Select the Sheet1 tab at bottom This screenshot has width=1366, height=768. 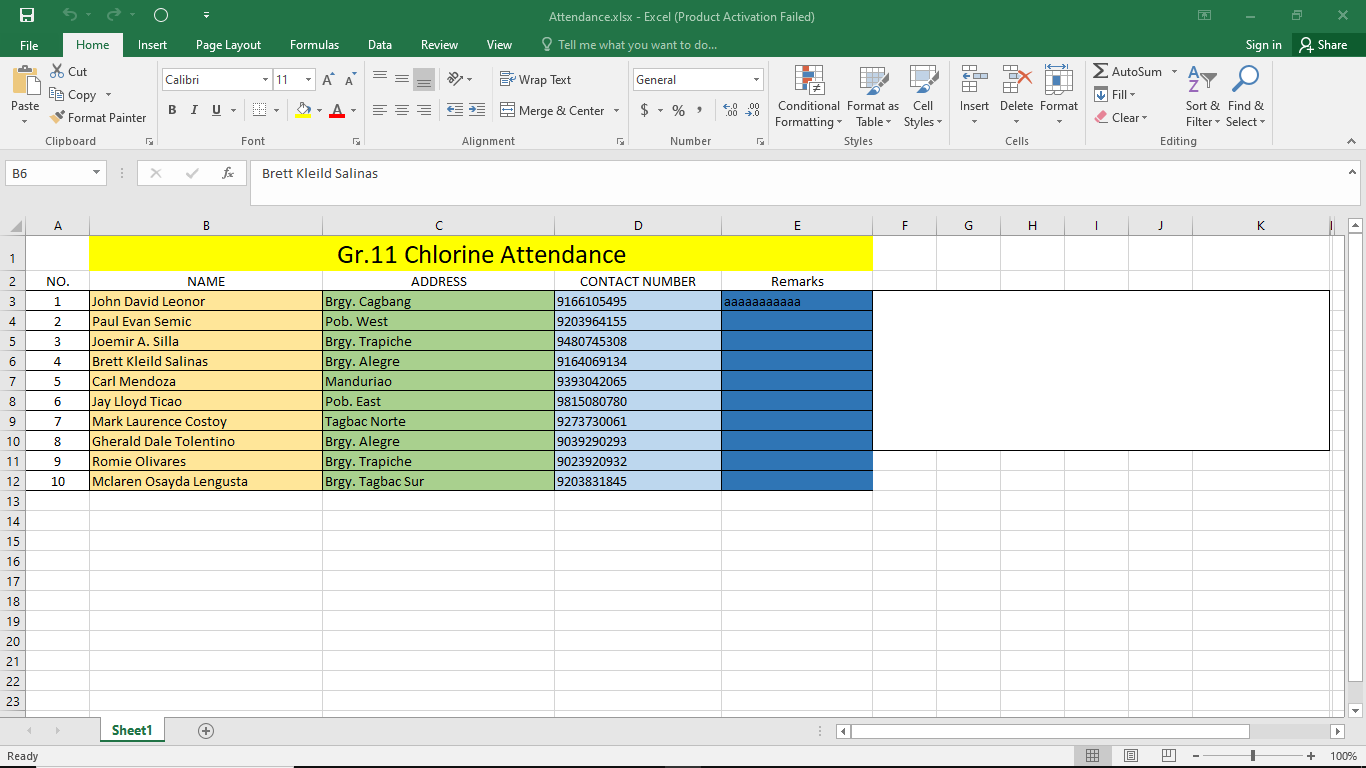pos(131,730)
